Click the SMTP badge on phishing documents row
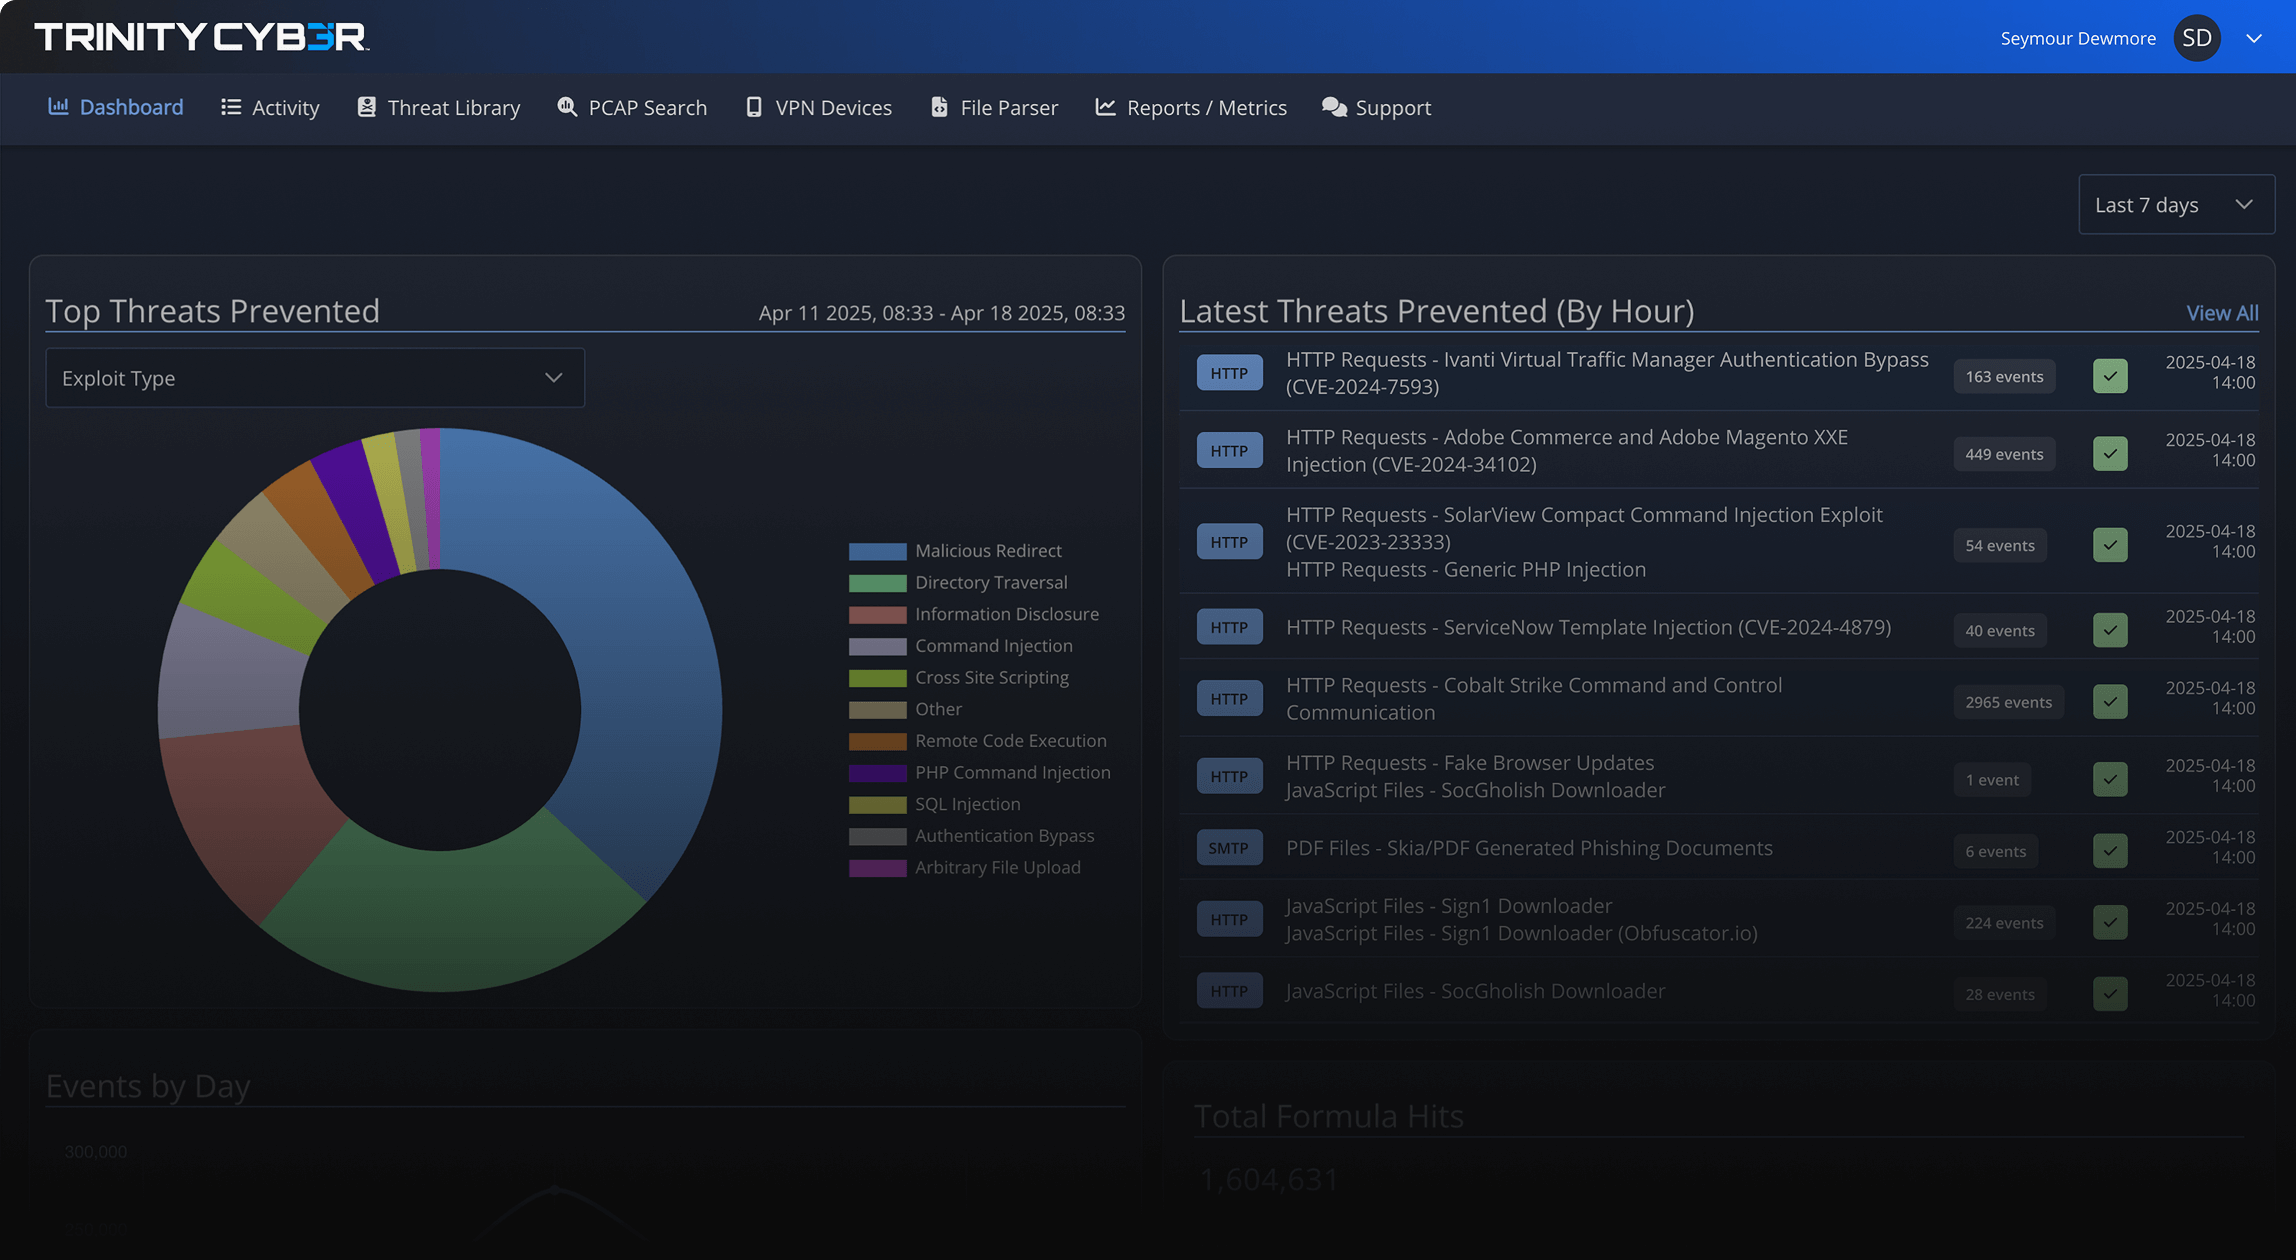This screenshot has width=2296, height=1260. click(x=1229, y=847)
